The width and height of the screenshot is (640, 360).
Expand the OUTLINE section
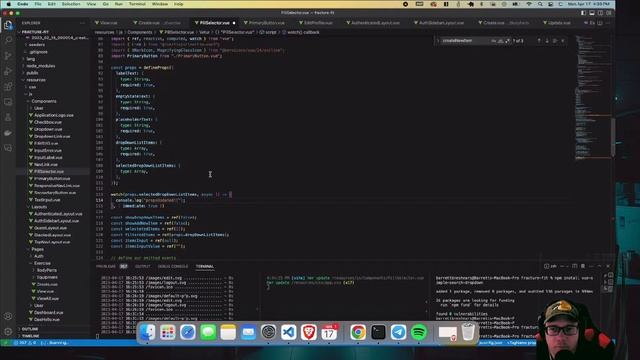[29, 329]
